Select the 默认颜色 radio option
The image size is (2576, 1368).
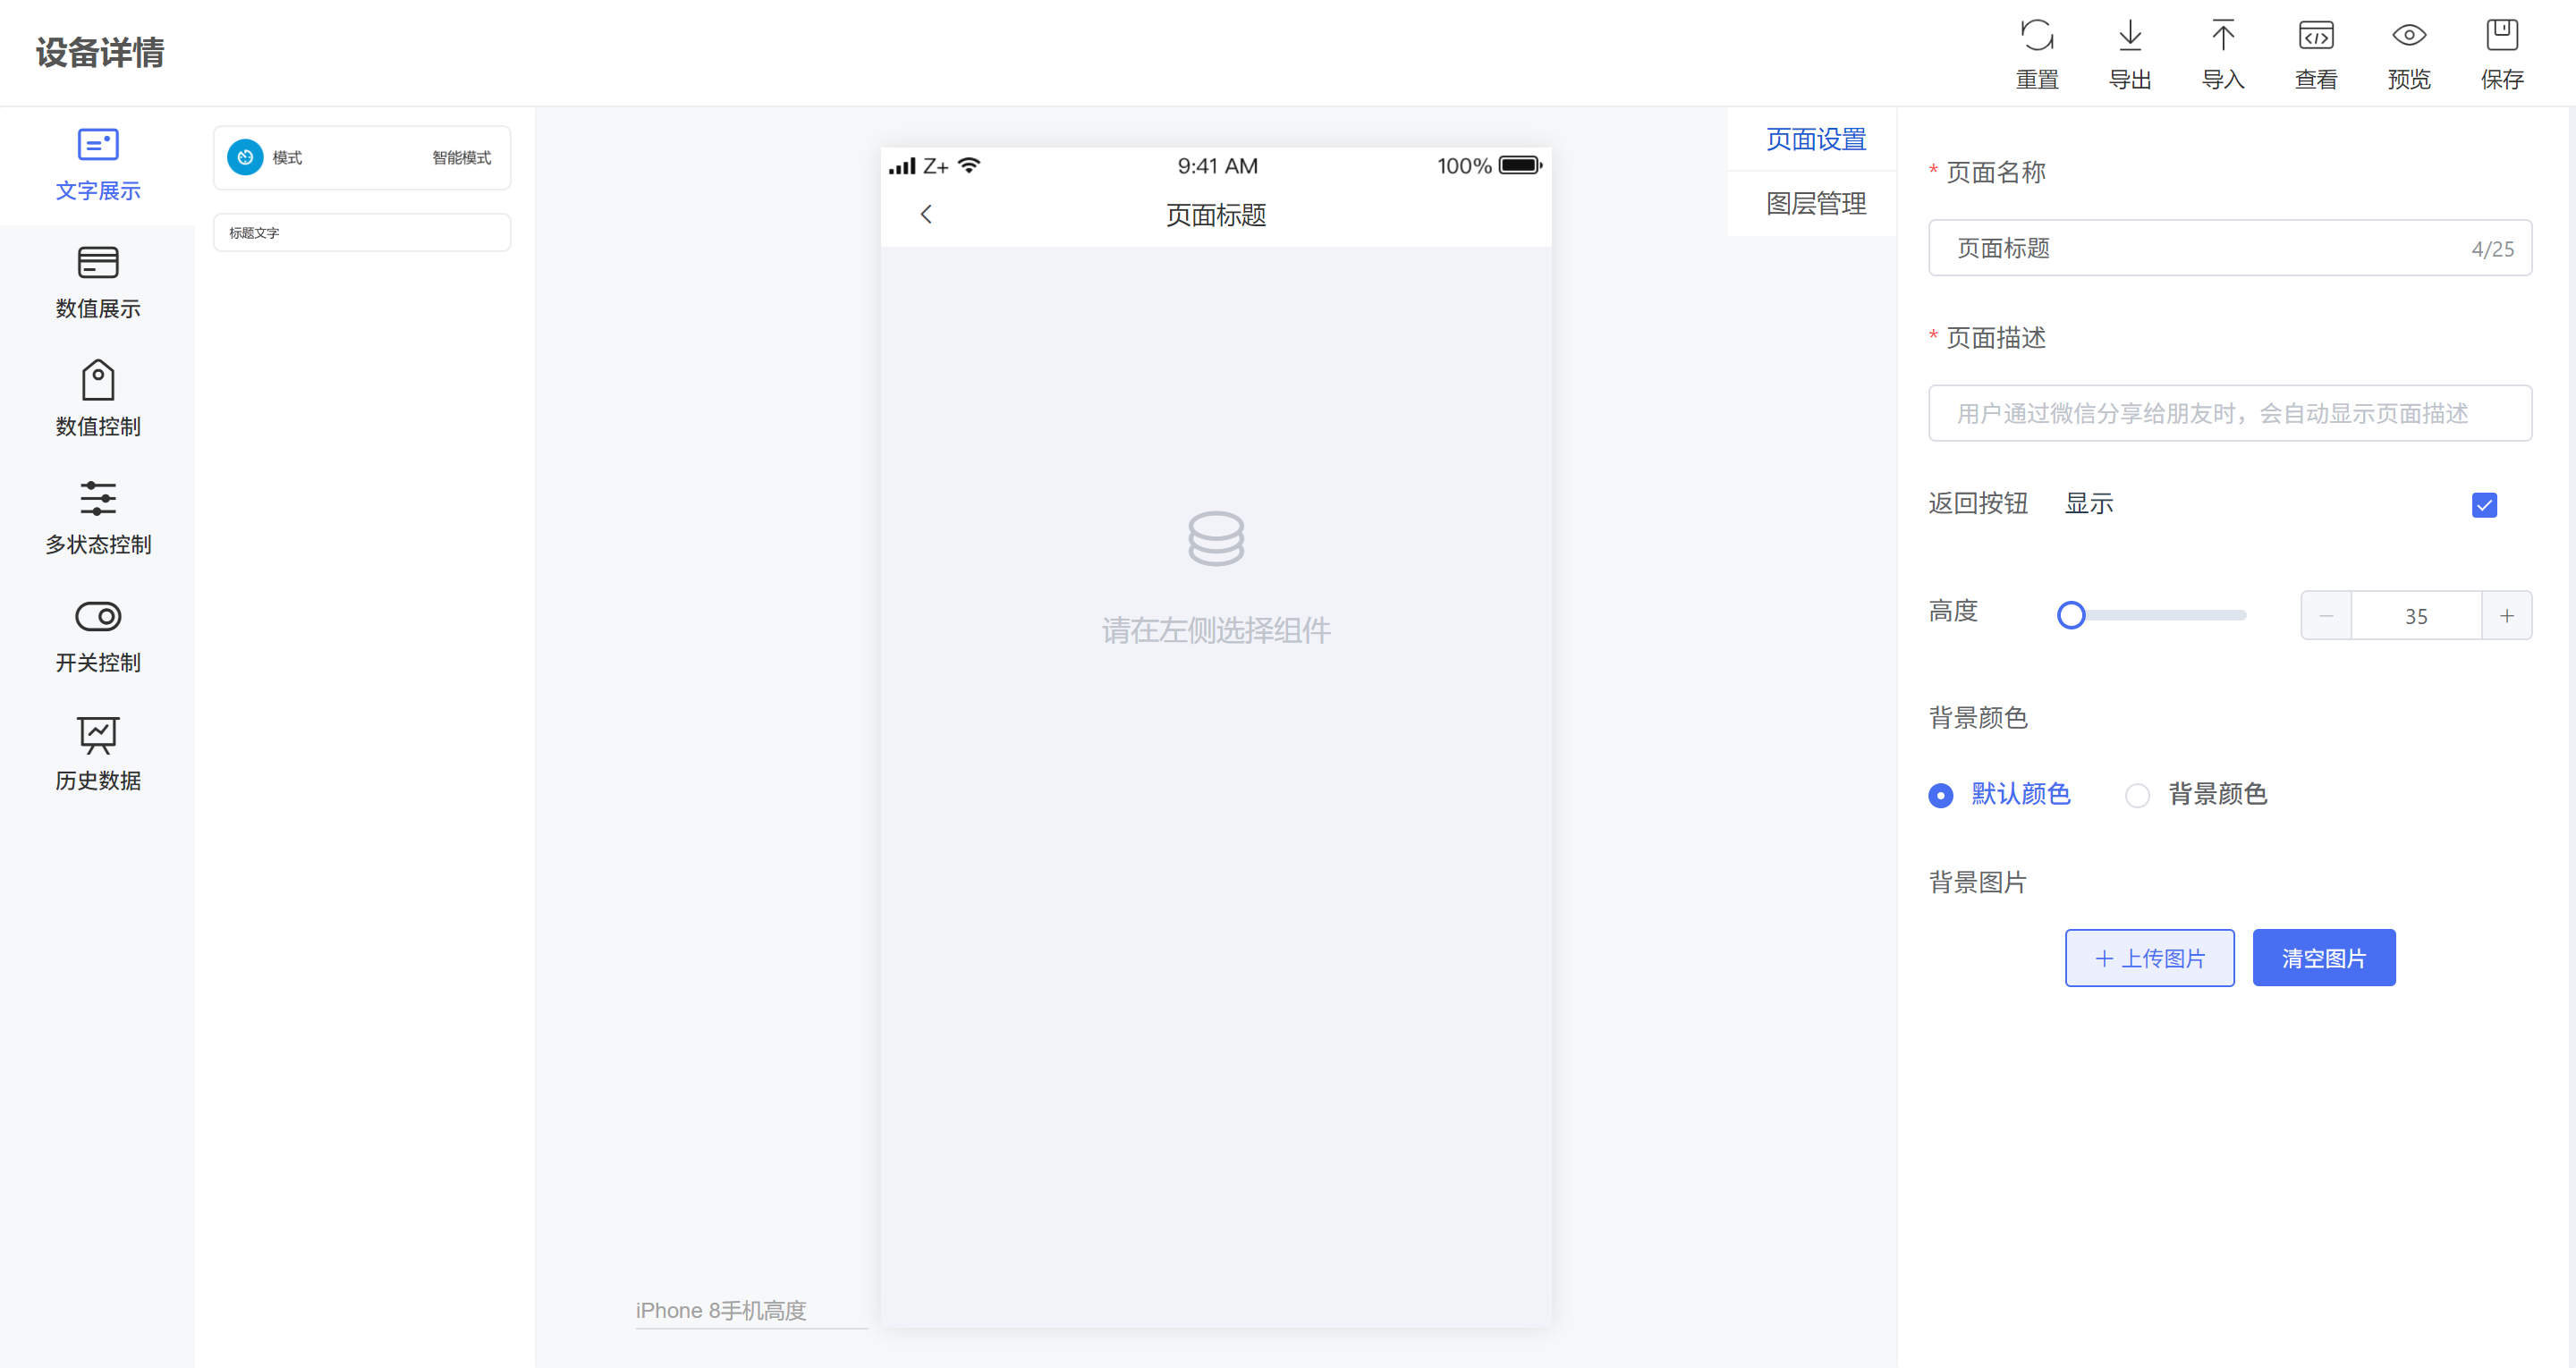(1999, 794)
